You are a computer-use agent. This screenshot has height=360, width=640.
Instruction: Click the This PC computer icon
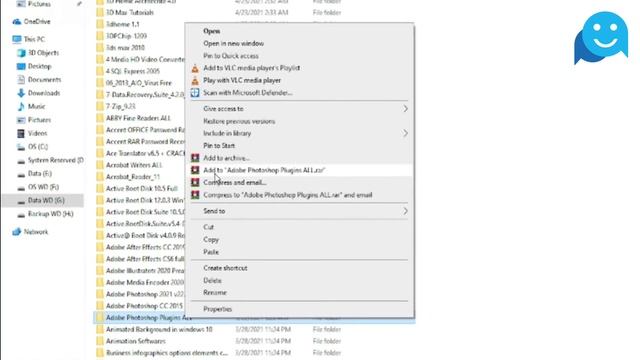tap(17, 39)
